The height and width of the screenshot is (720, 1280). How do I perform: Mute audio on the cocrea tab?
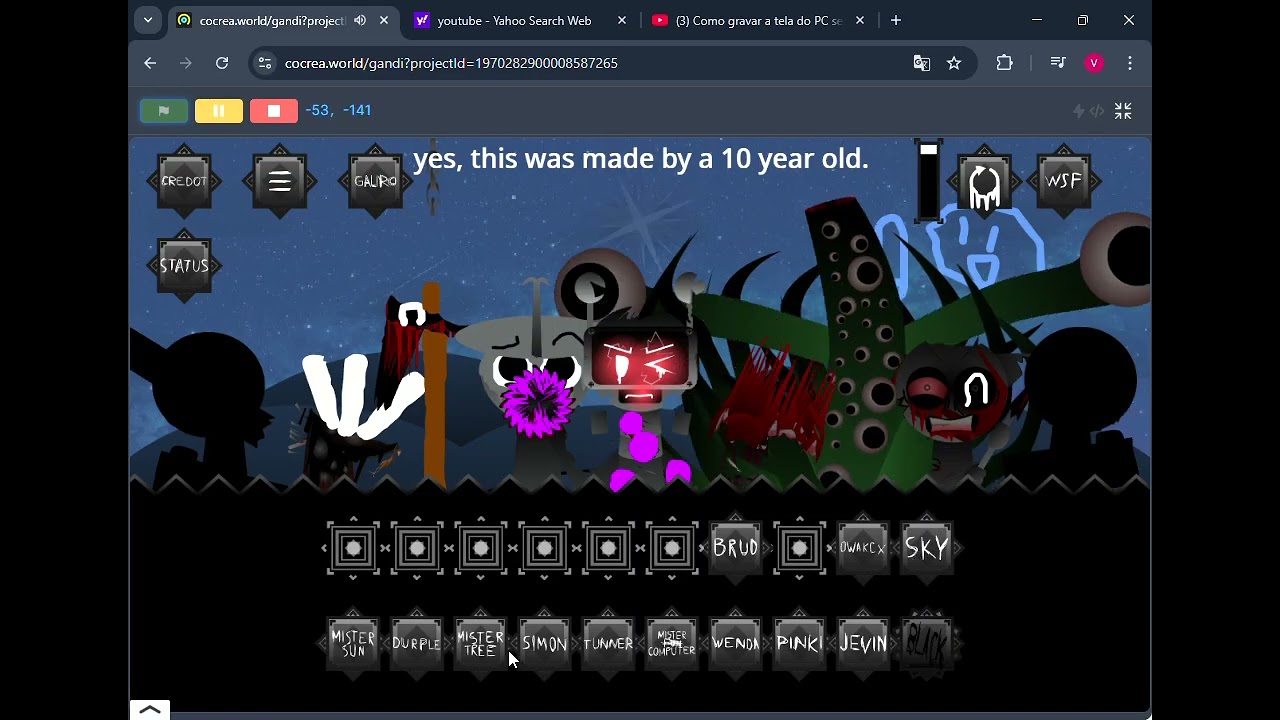point(360,20)
